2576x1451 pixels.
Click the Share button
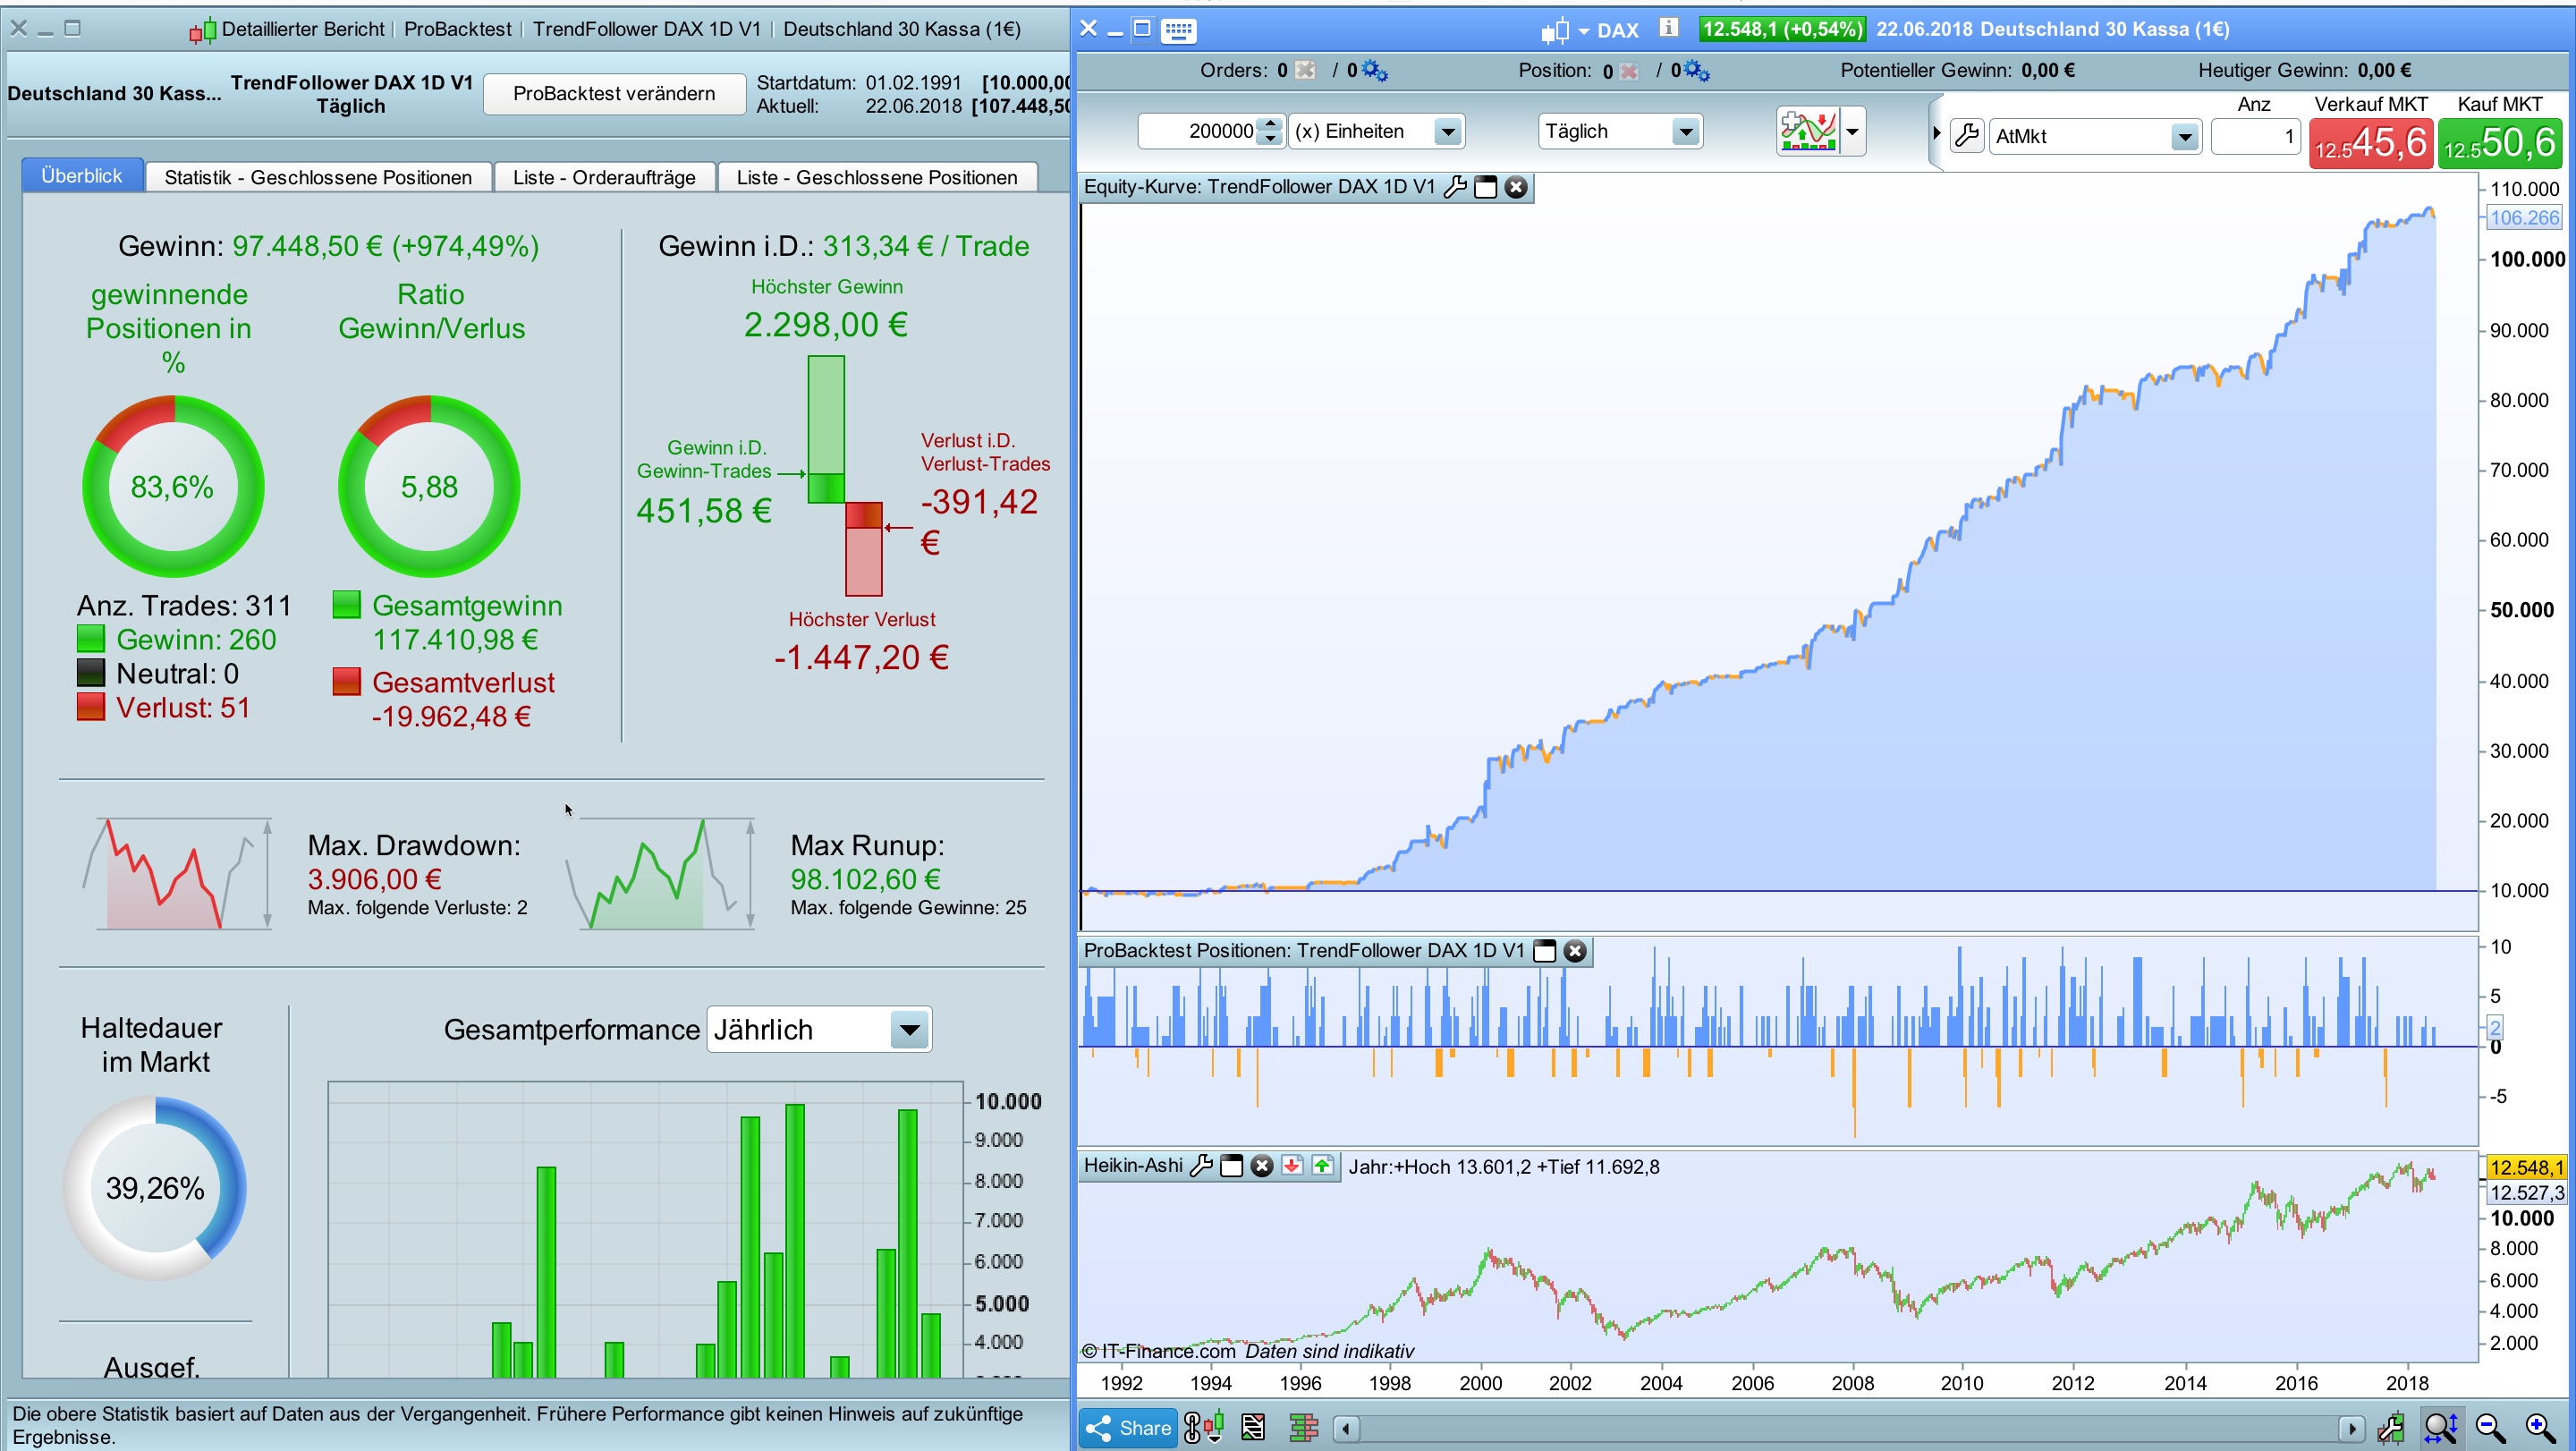coord(1128,1427)
